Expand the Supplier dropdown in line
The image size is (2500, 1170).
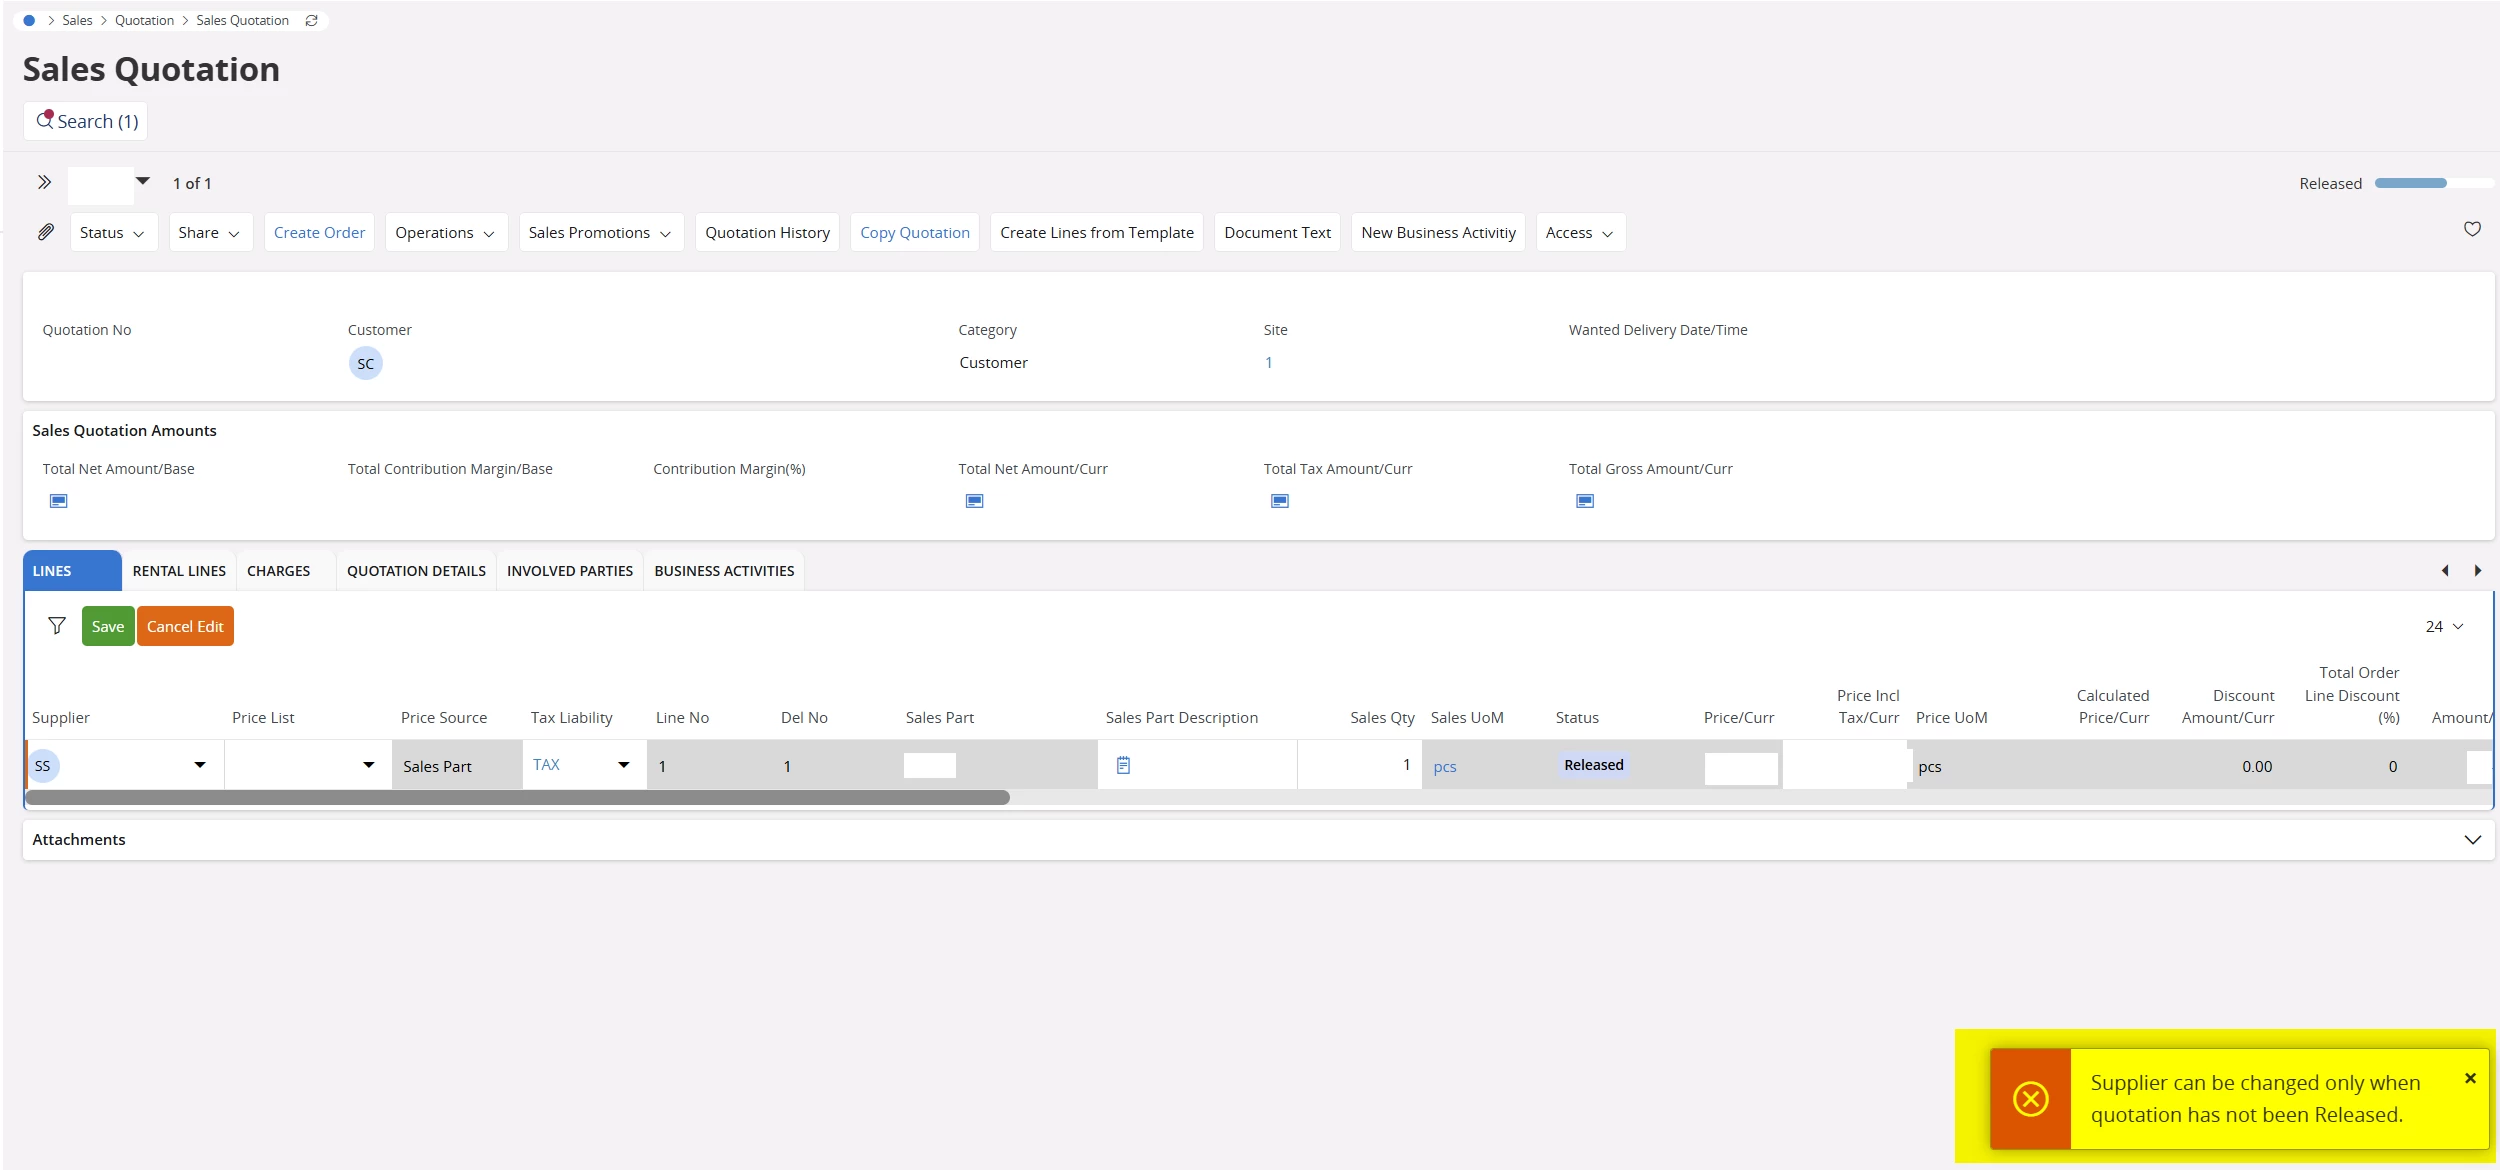coord(200,765)
